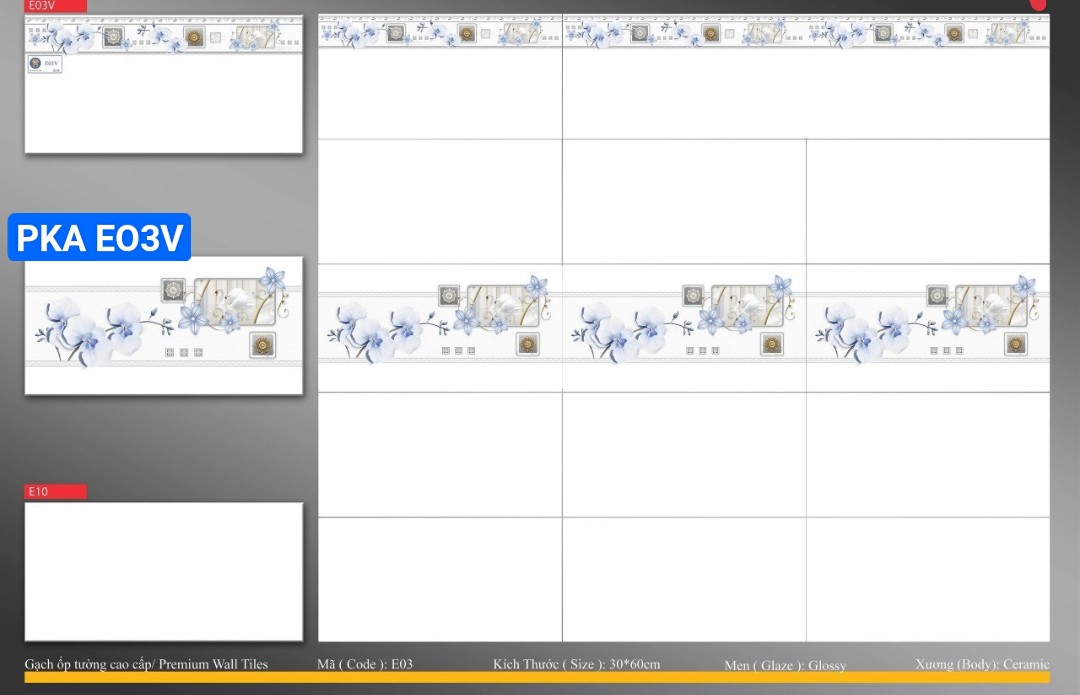Click the left floral tile on the wall
The image size is (1080, 695).
coord(439,327)
